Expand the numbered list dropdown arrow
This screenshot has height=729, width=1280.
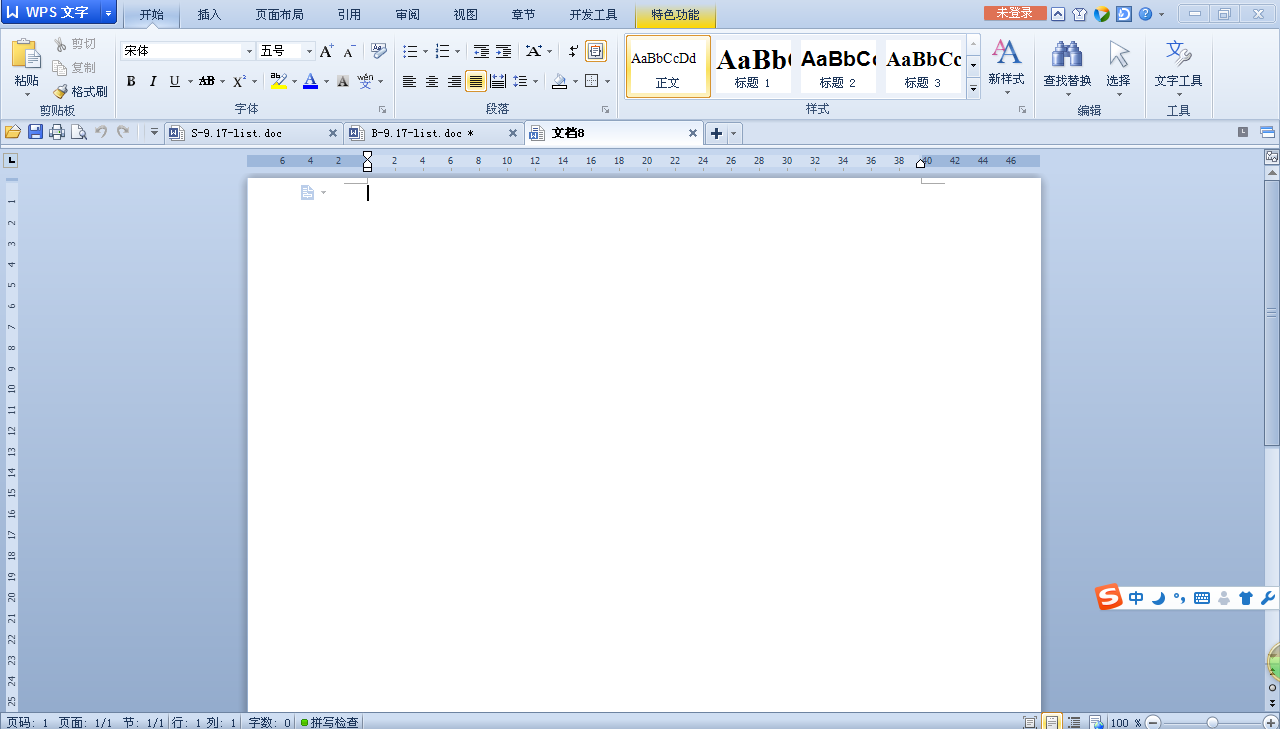point(458,51)
